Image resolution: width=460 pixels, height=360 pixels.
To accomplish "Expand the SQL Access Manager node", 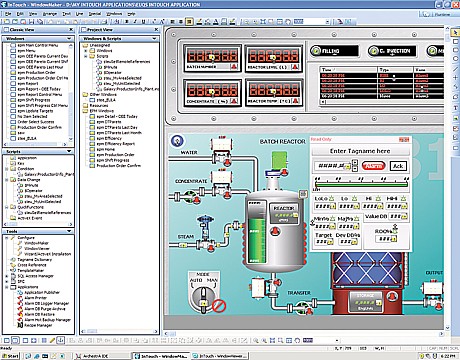I will point(7,276).
